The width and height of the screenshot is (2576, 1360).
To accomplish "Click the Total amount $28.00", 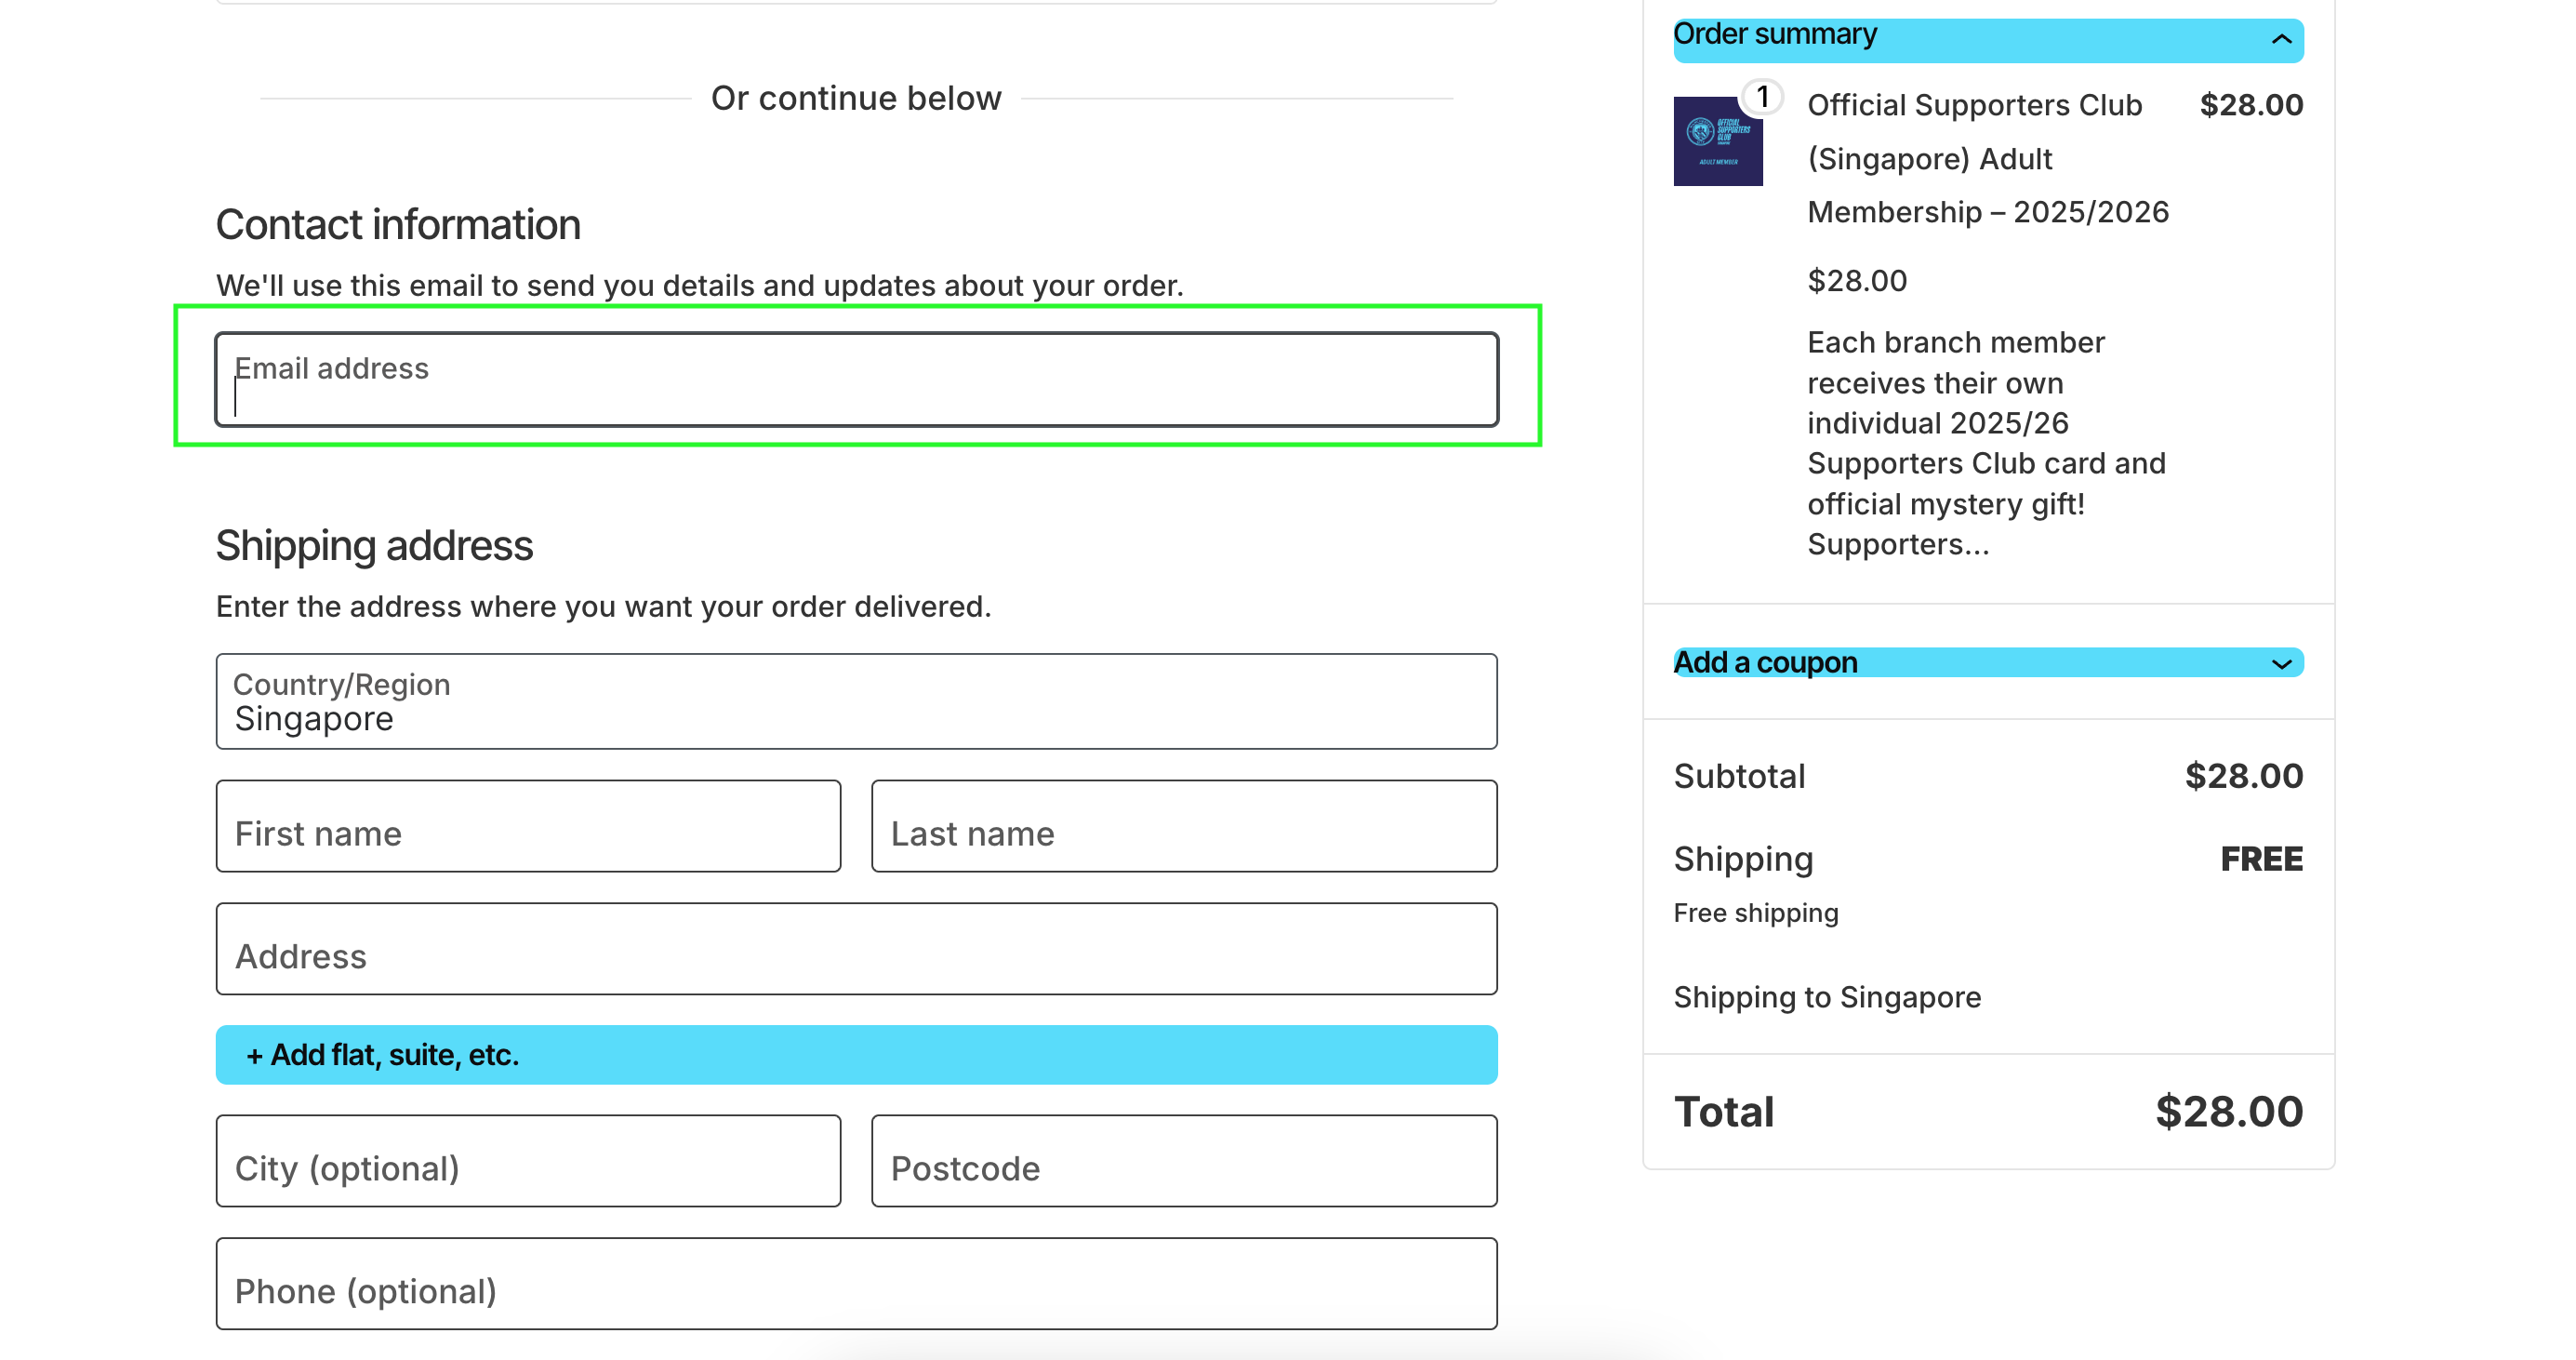I will click(x=2229, y=1112).
